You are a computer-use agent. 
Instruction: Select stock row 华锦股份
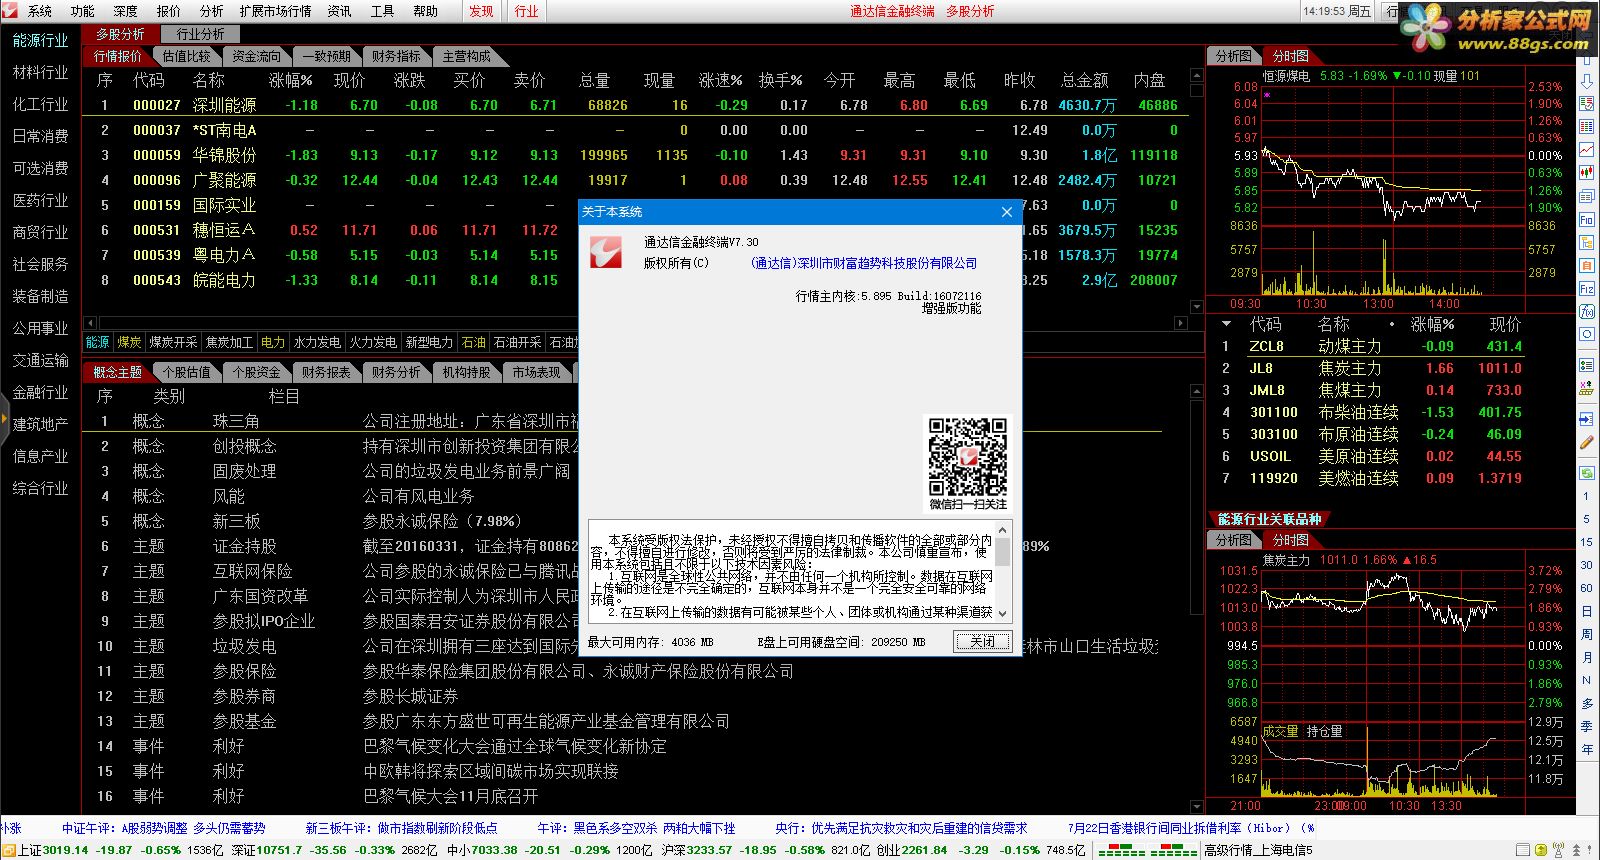click(636, 155)
